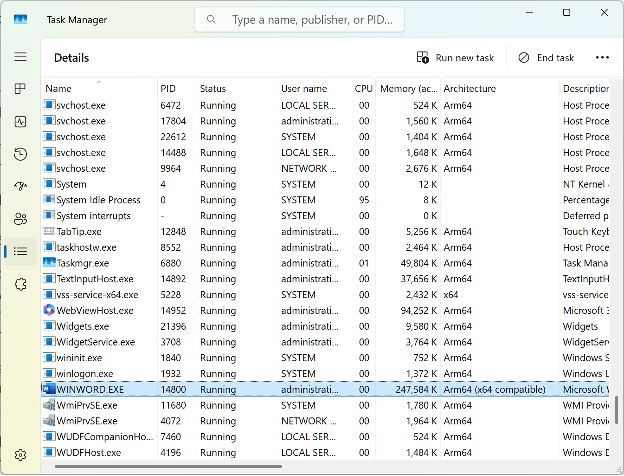Open App history from the sidebar
Screen dimensions: 624x476
20,154
